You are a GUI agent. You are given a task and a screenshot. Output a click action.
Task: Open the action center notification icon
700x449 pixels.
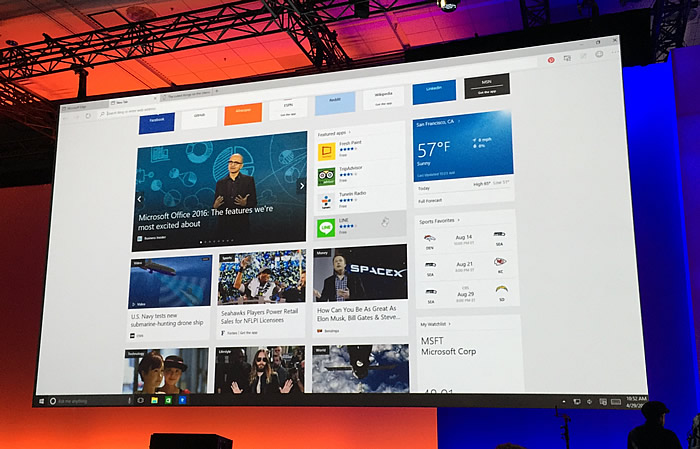[x=603, y=402]
